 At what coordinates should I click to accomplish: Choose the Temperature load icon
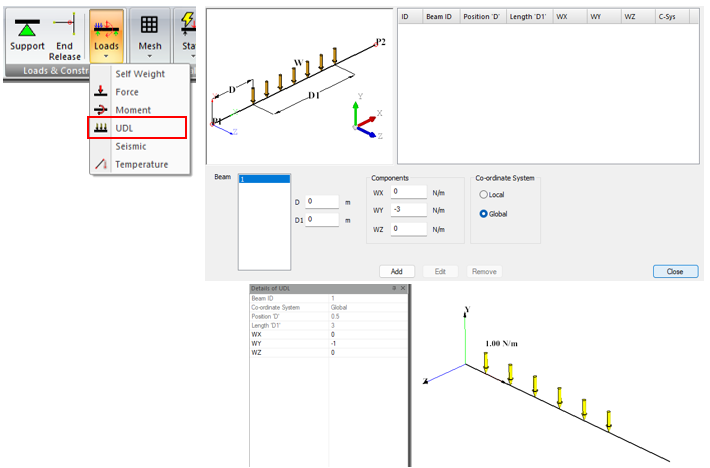(x=100, y=164)
